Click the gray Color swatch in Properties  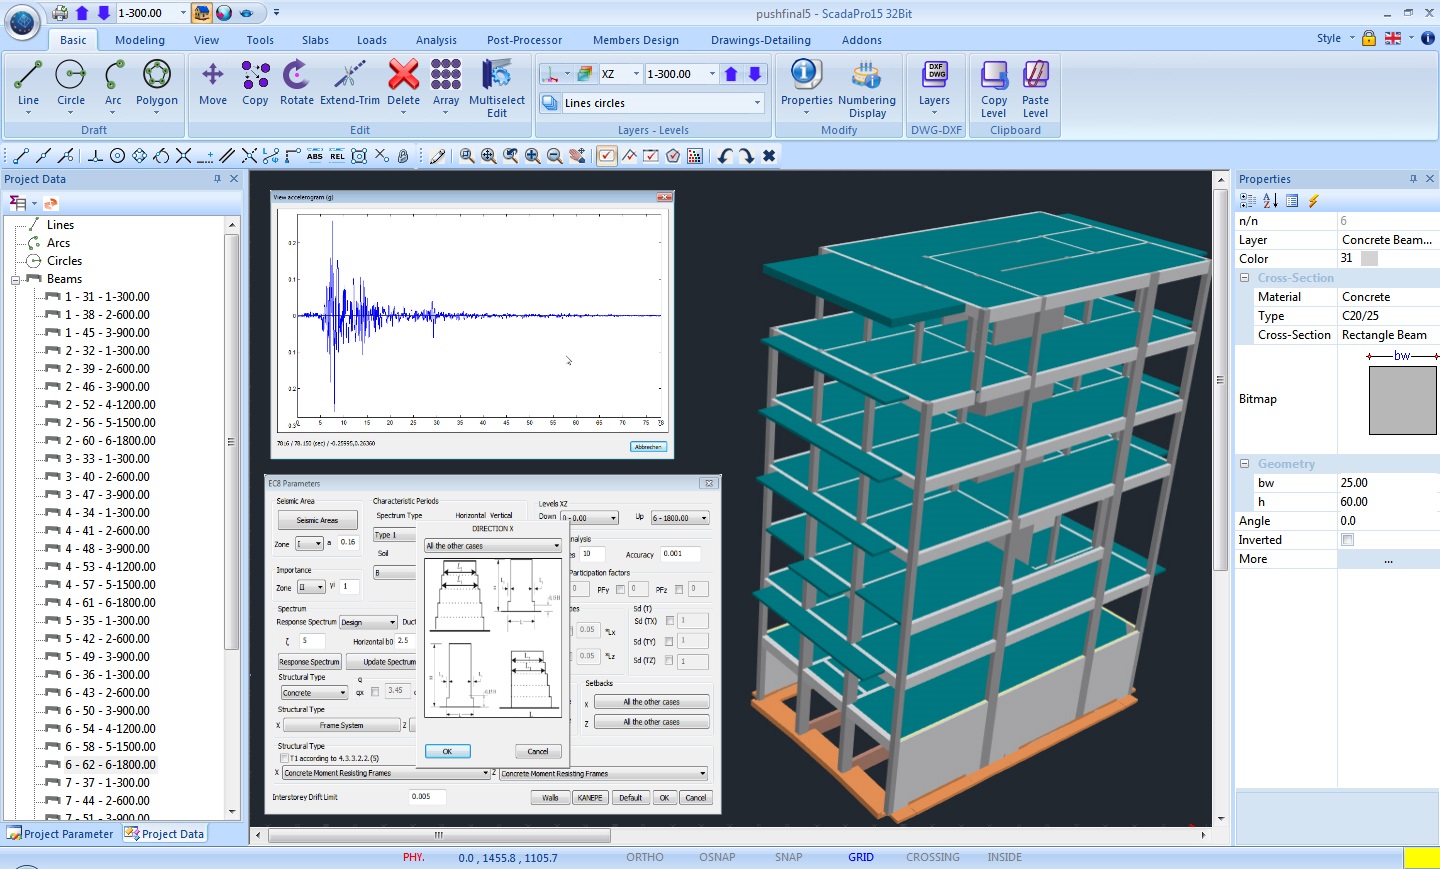(x=1369, y=259)
